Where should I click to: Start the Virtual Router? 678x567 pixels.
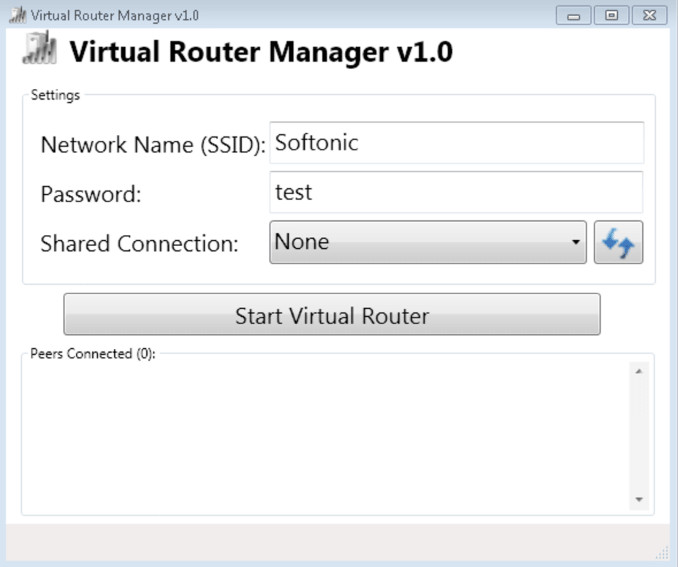[x=332, y=314]
